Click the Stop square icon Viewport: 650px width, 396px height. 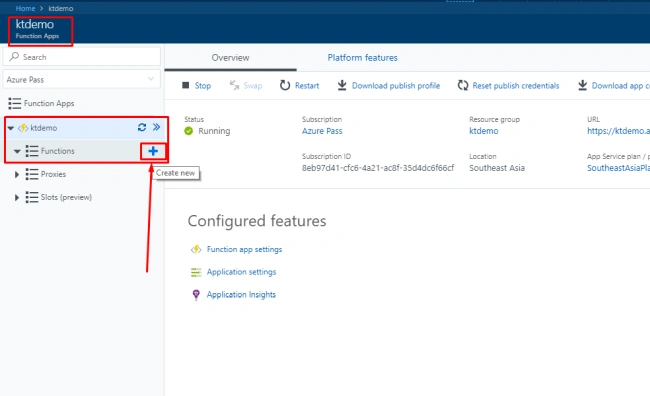pos(185,85)
